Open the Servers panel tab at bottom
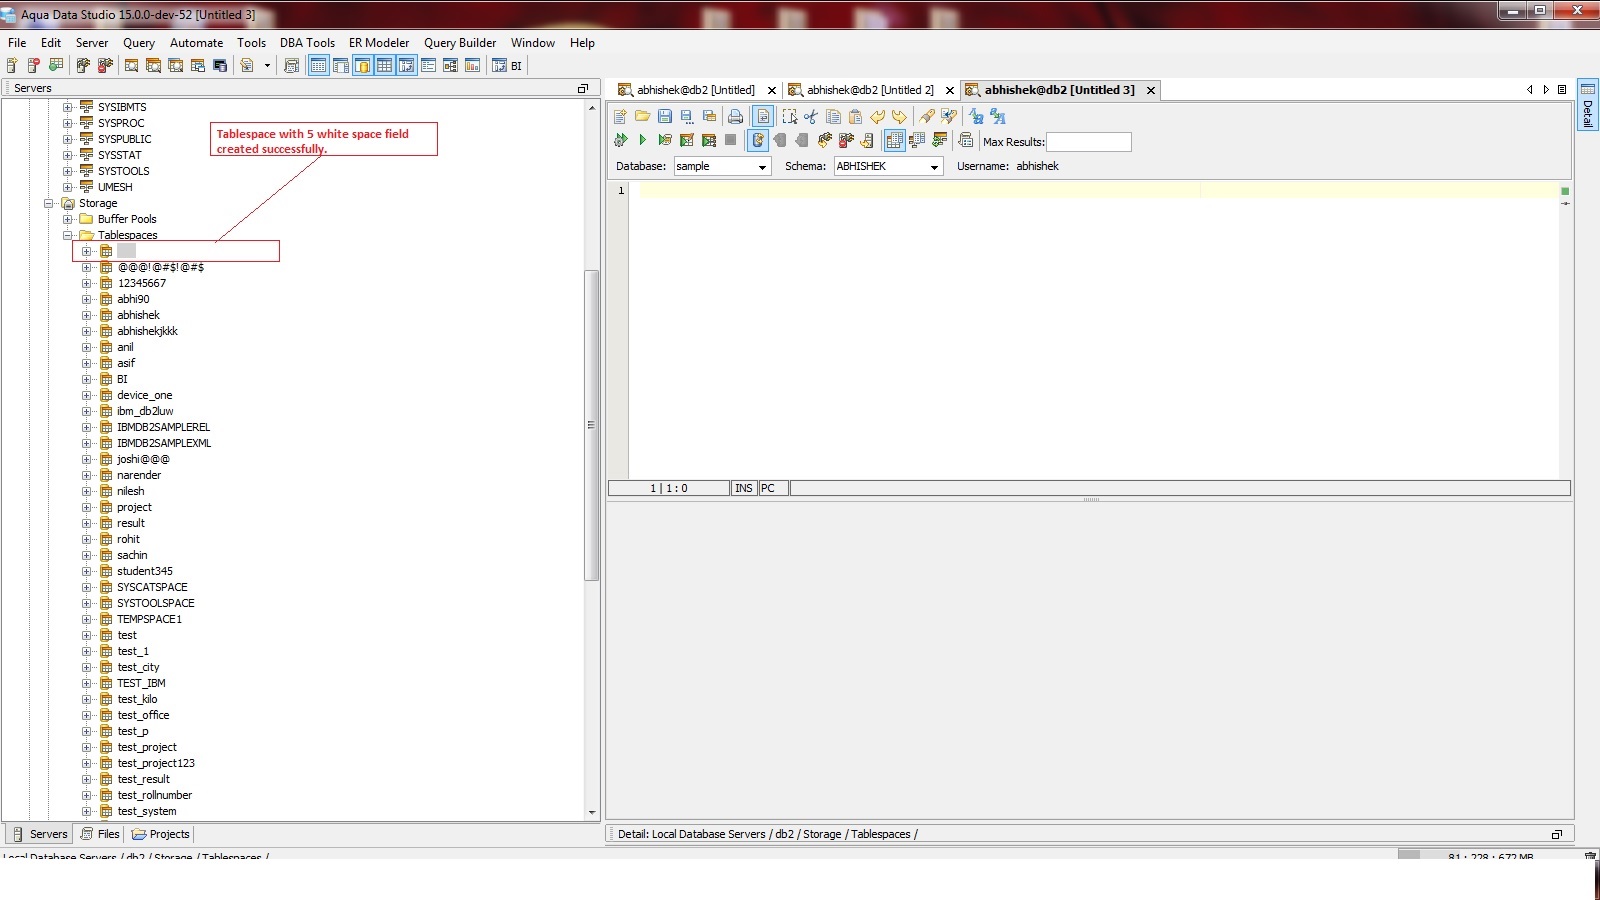The image size is (1600, 900). click(x=39, y=834)
